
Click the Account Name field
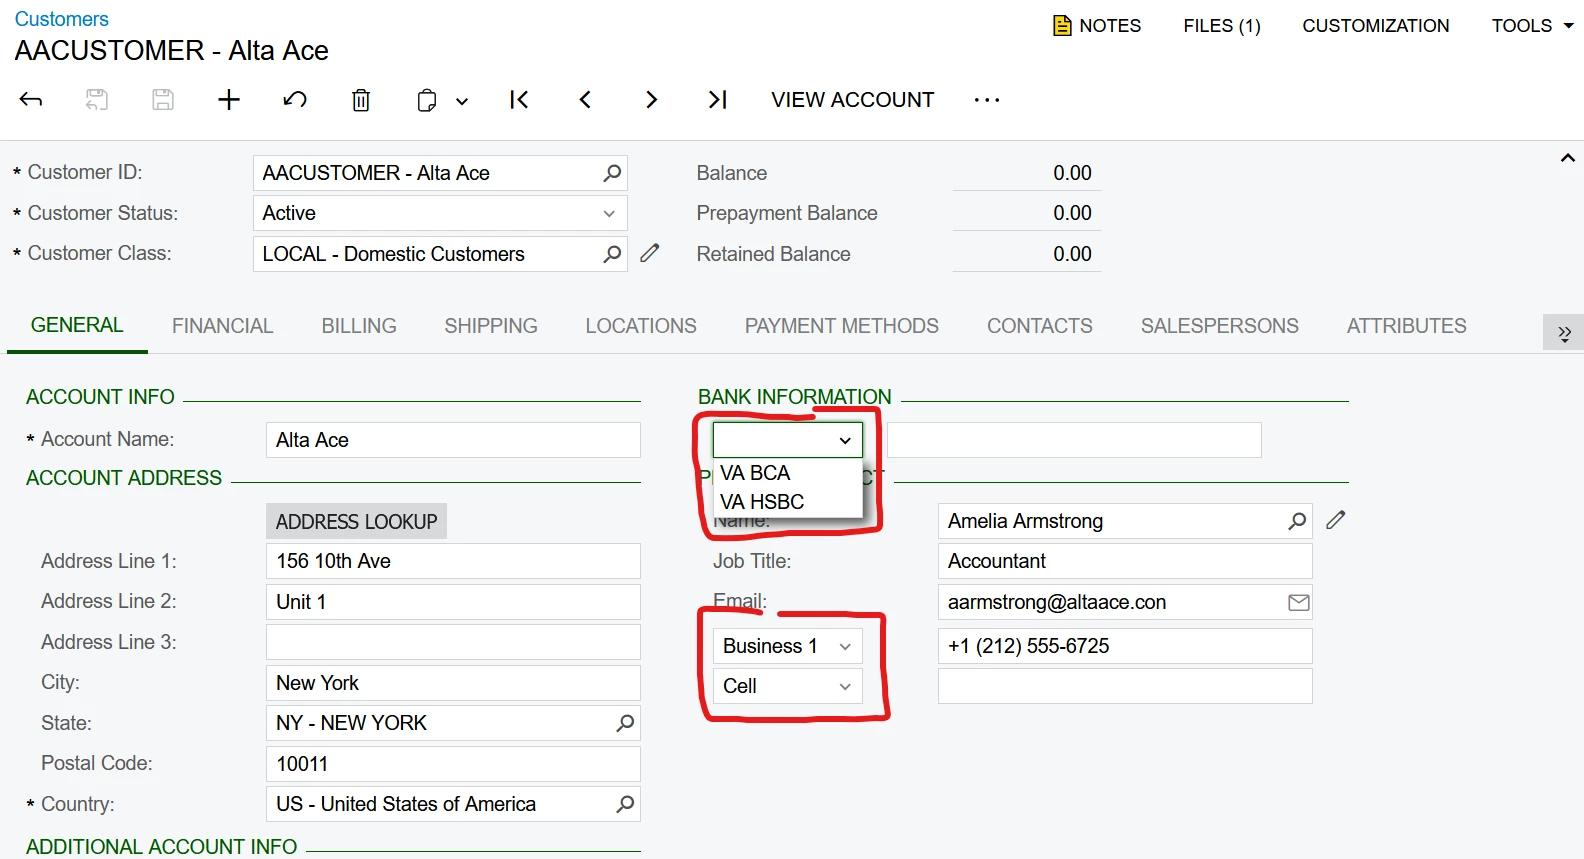tap(453, 440)
